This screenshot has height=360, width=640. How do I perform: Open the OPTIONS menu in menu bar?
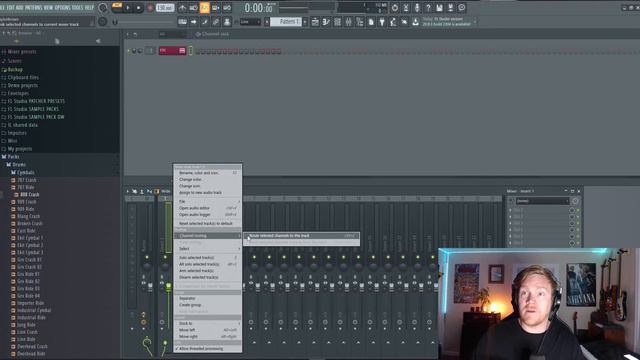(x=62, y=7)
